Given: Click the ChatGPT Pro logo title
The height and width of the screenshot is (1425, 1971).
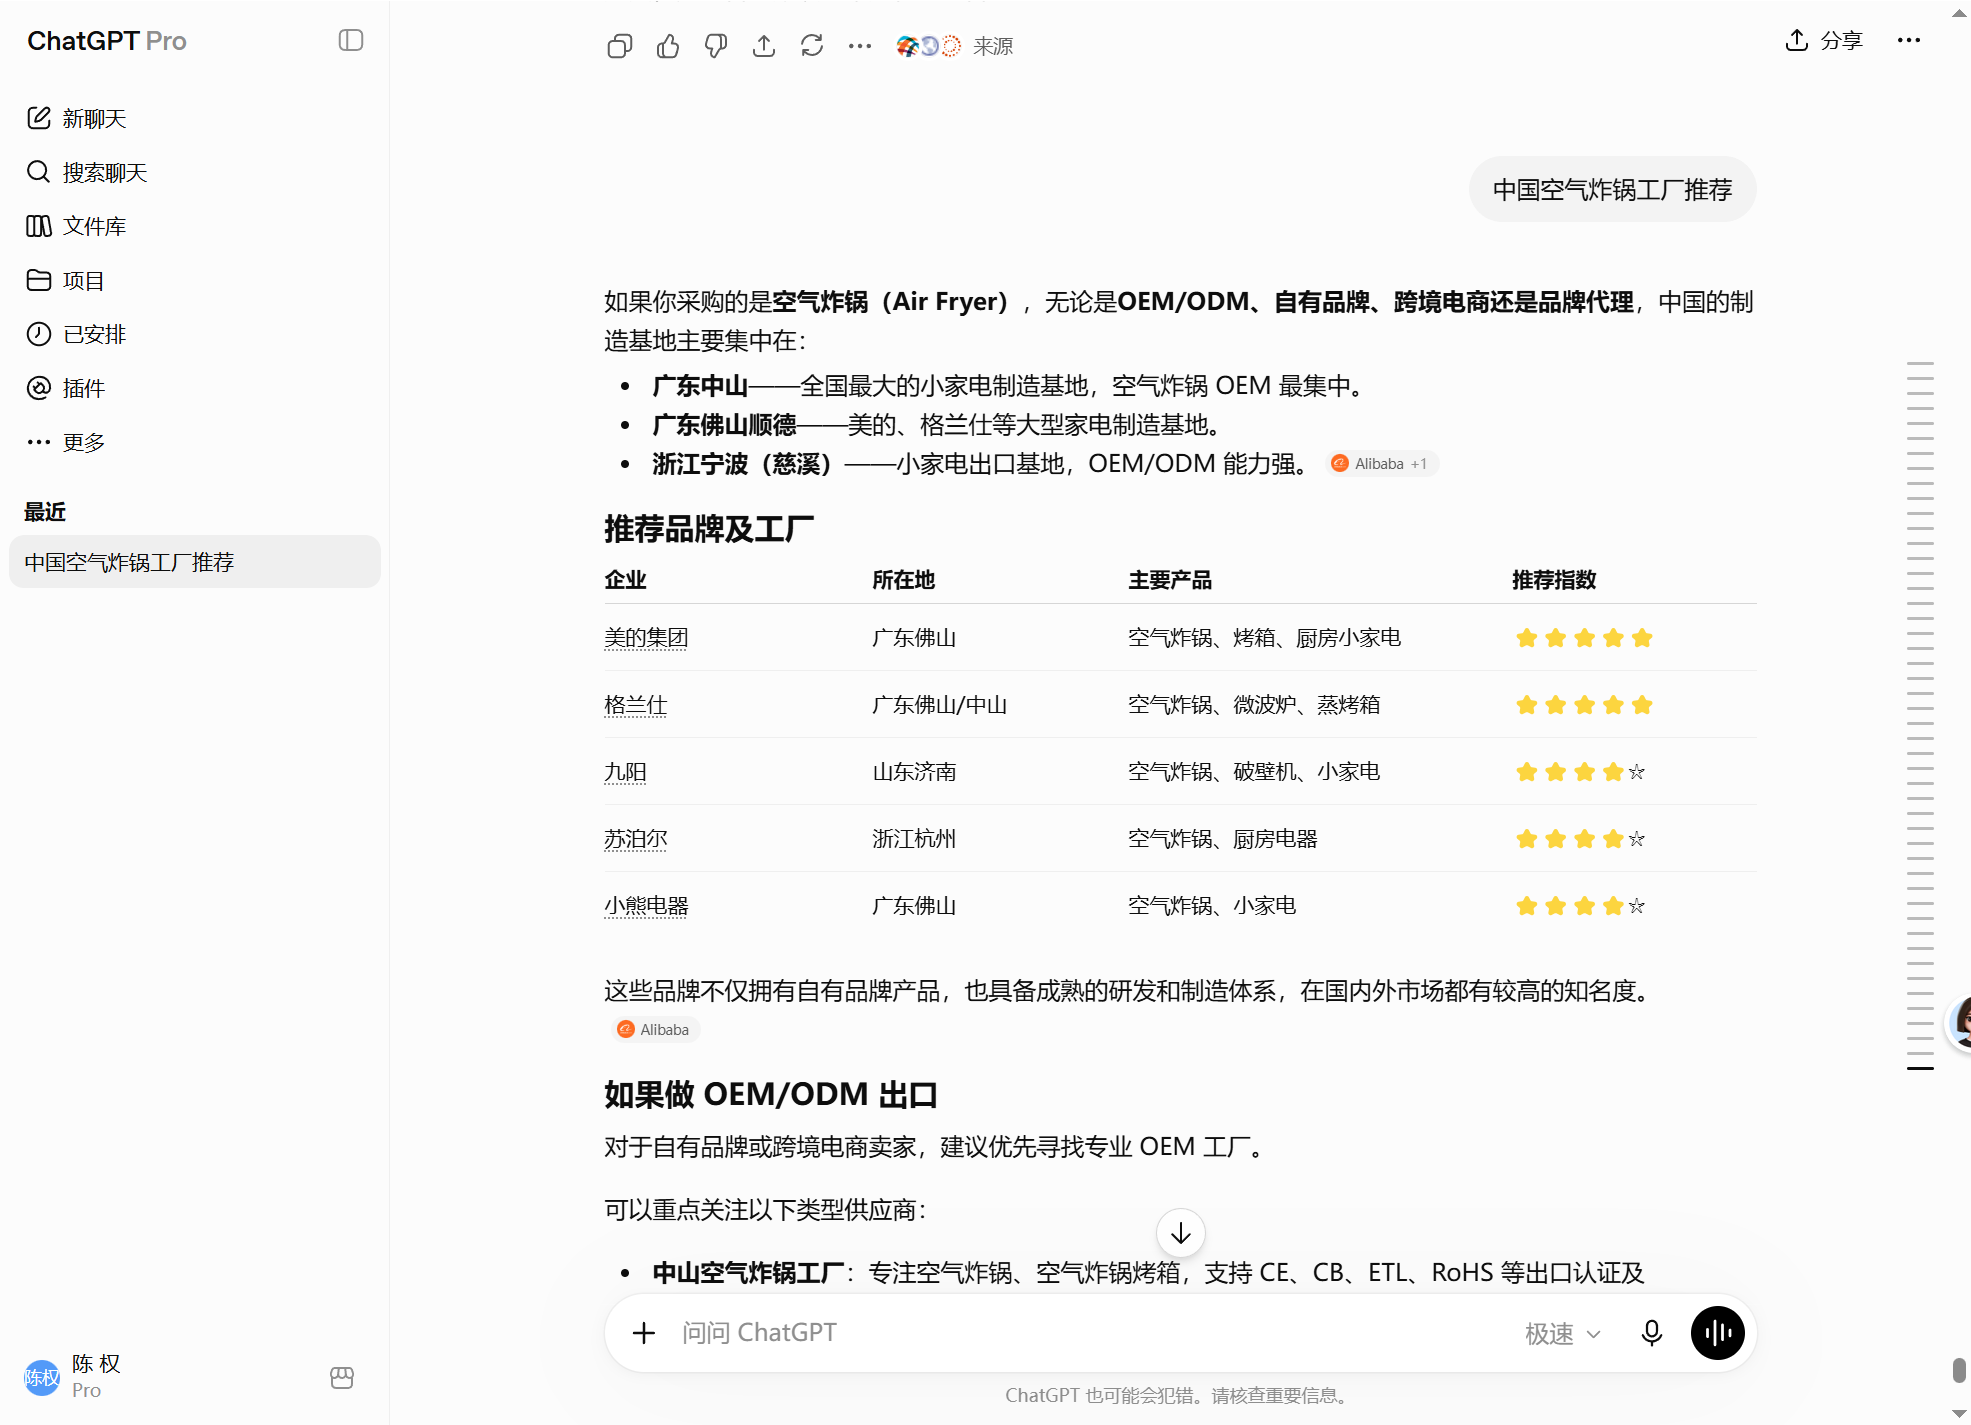Looking at the screenshot, I should click(107, 41).
